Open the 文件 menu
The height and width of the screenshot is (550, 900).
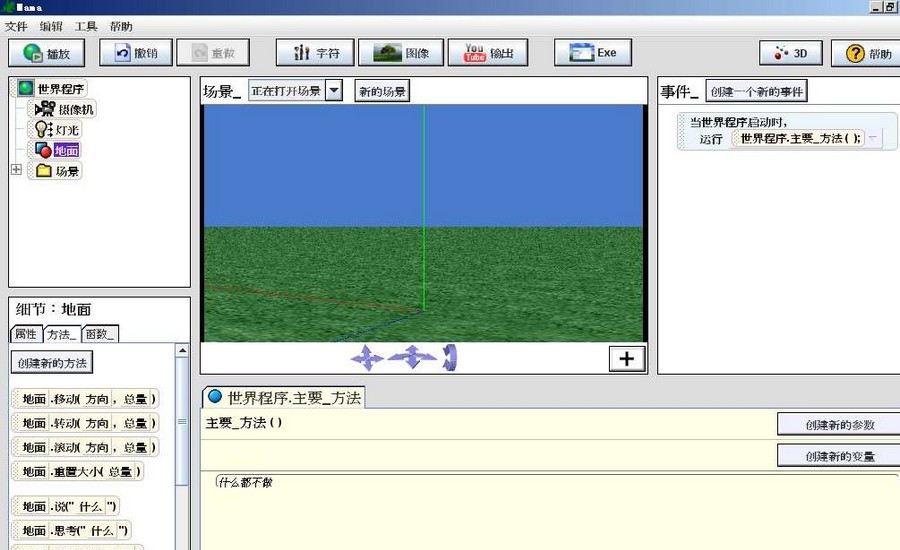(x=16, y=26)
